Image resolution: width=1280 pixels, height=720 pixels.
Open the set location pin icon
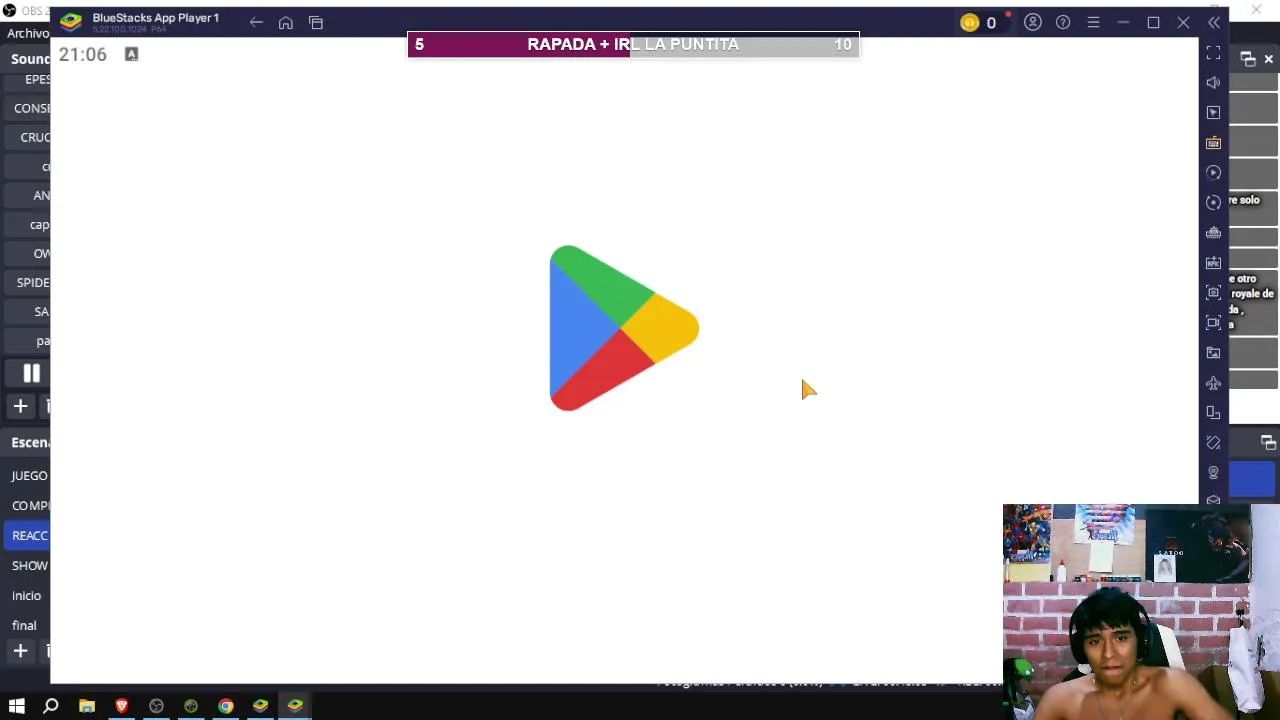click(1214, 472)
